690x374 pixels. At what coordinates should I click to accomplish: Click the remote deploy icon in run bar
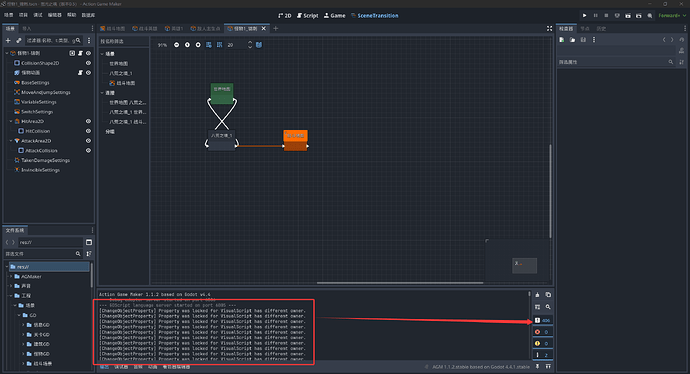point(617,15)
